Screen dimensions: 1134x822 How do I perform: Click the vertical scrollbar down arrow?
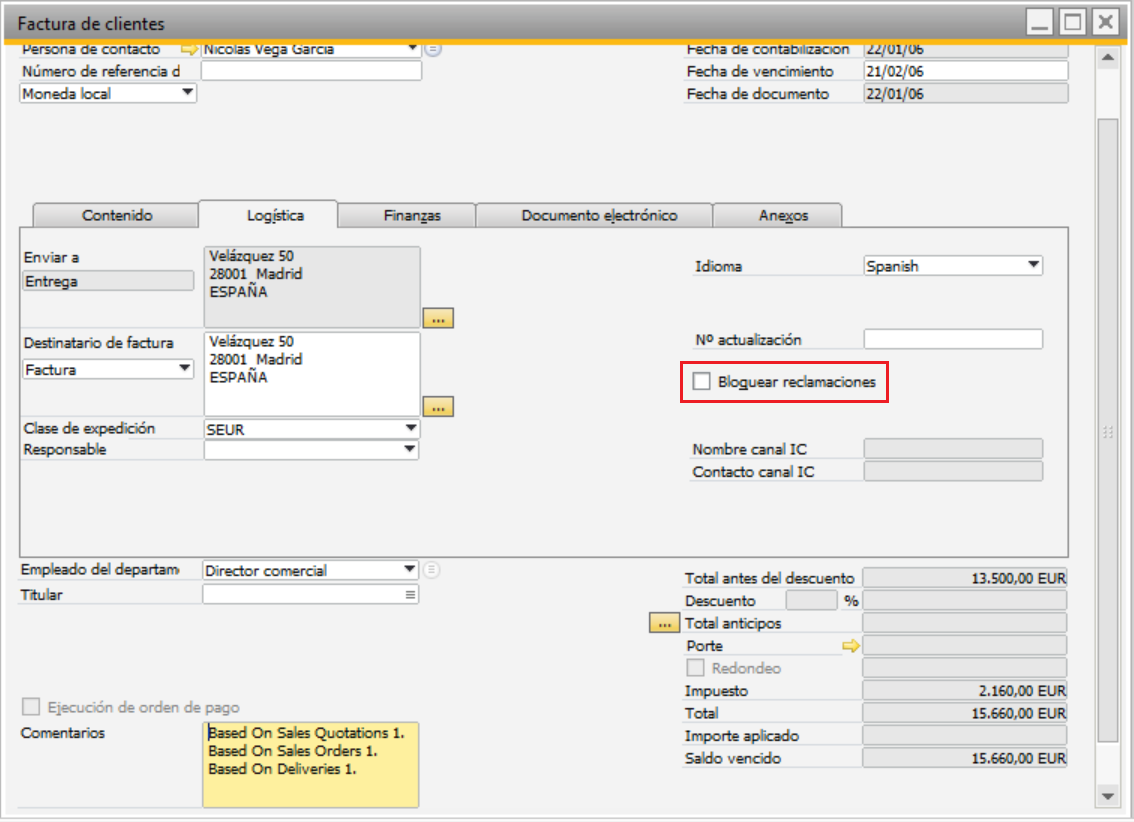[1107, 795]
